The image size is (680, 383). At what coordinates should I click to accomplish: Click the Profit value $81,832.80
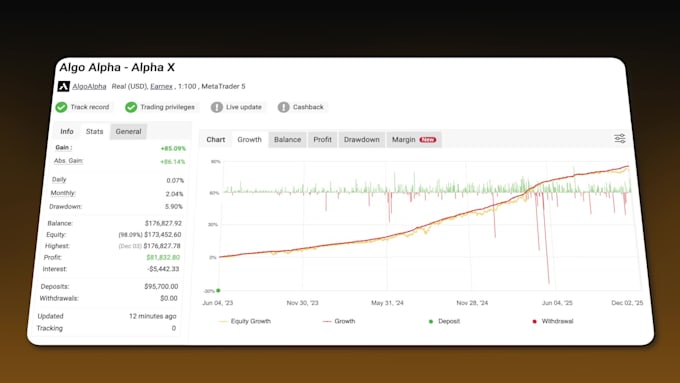(x=163, y=257)
